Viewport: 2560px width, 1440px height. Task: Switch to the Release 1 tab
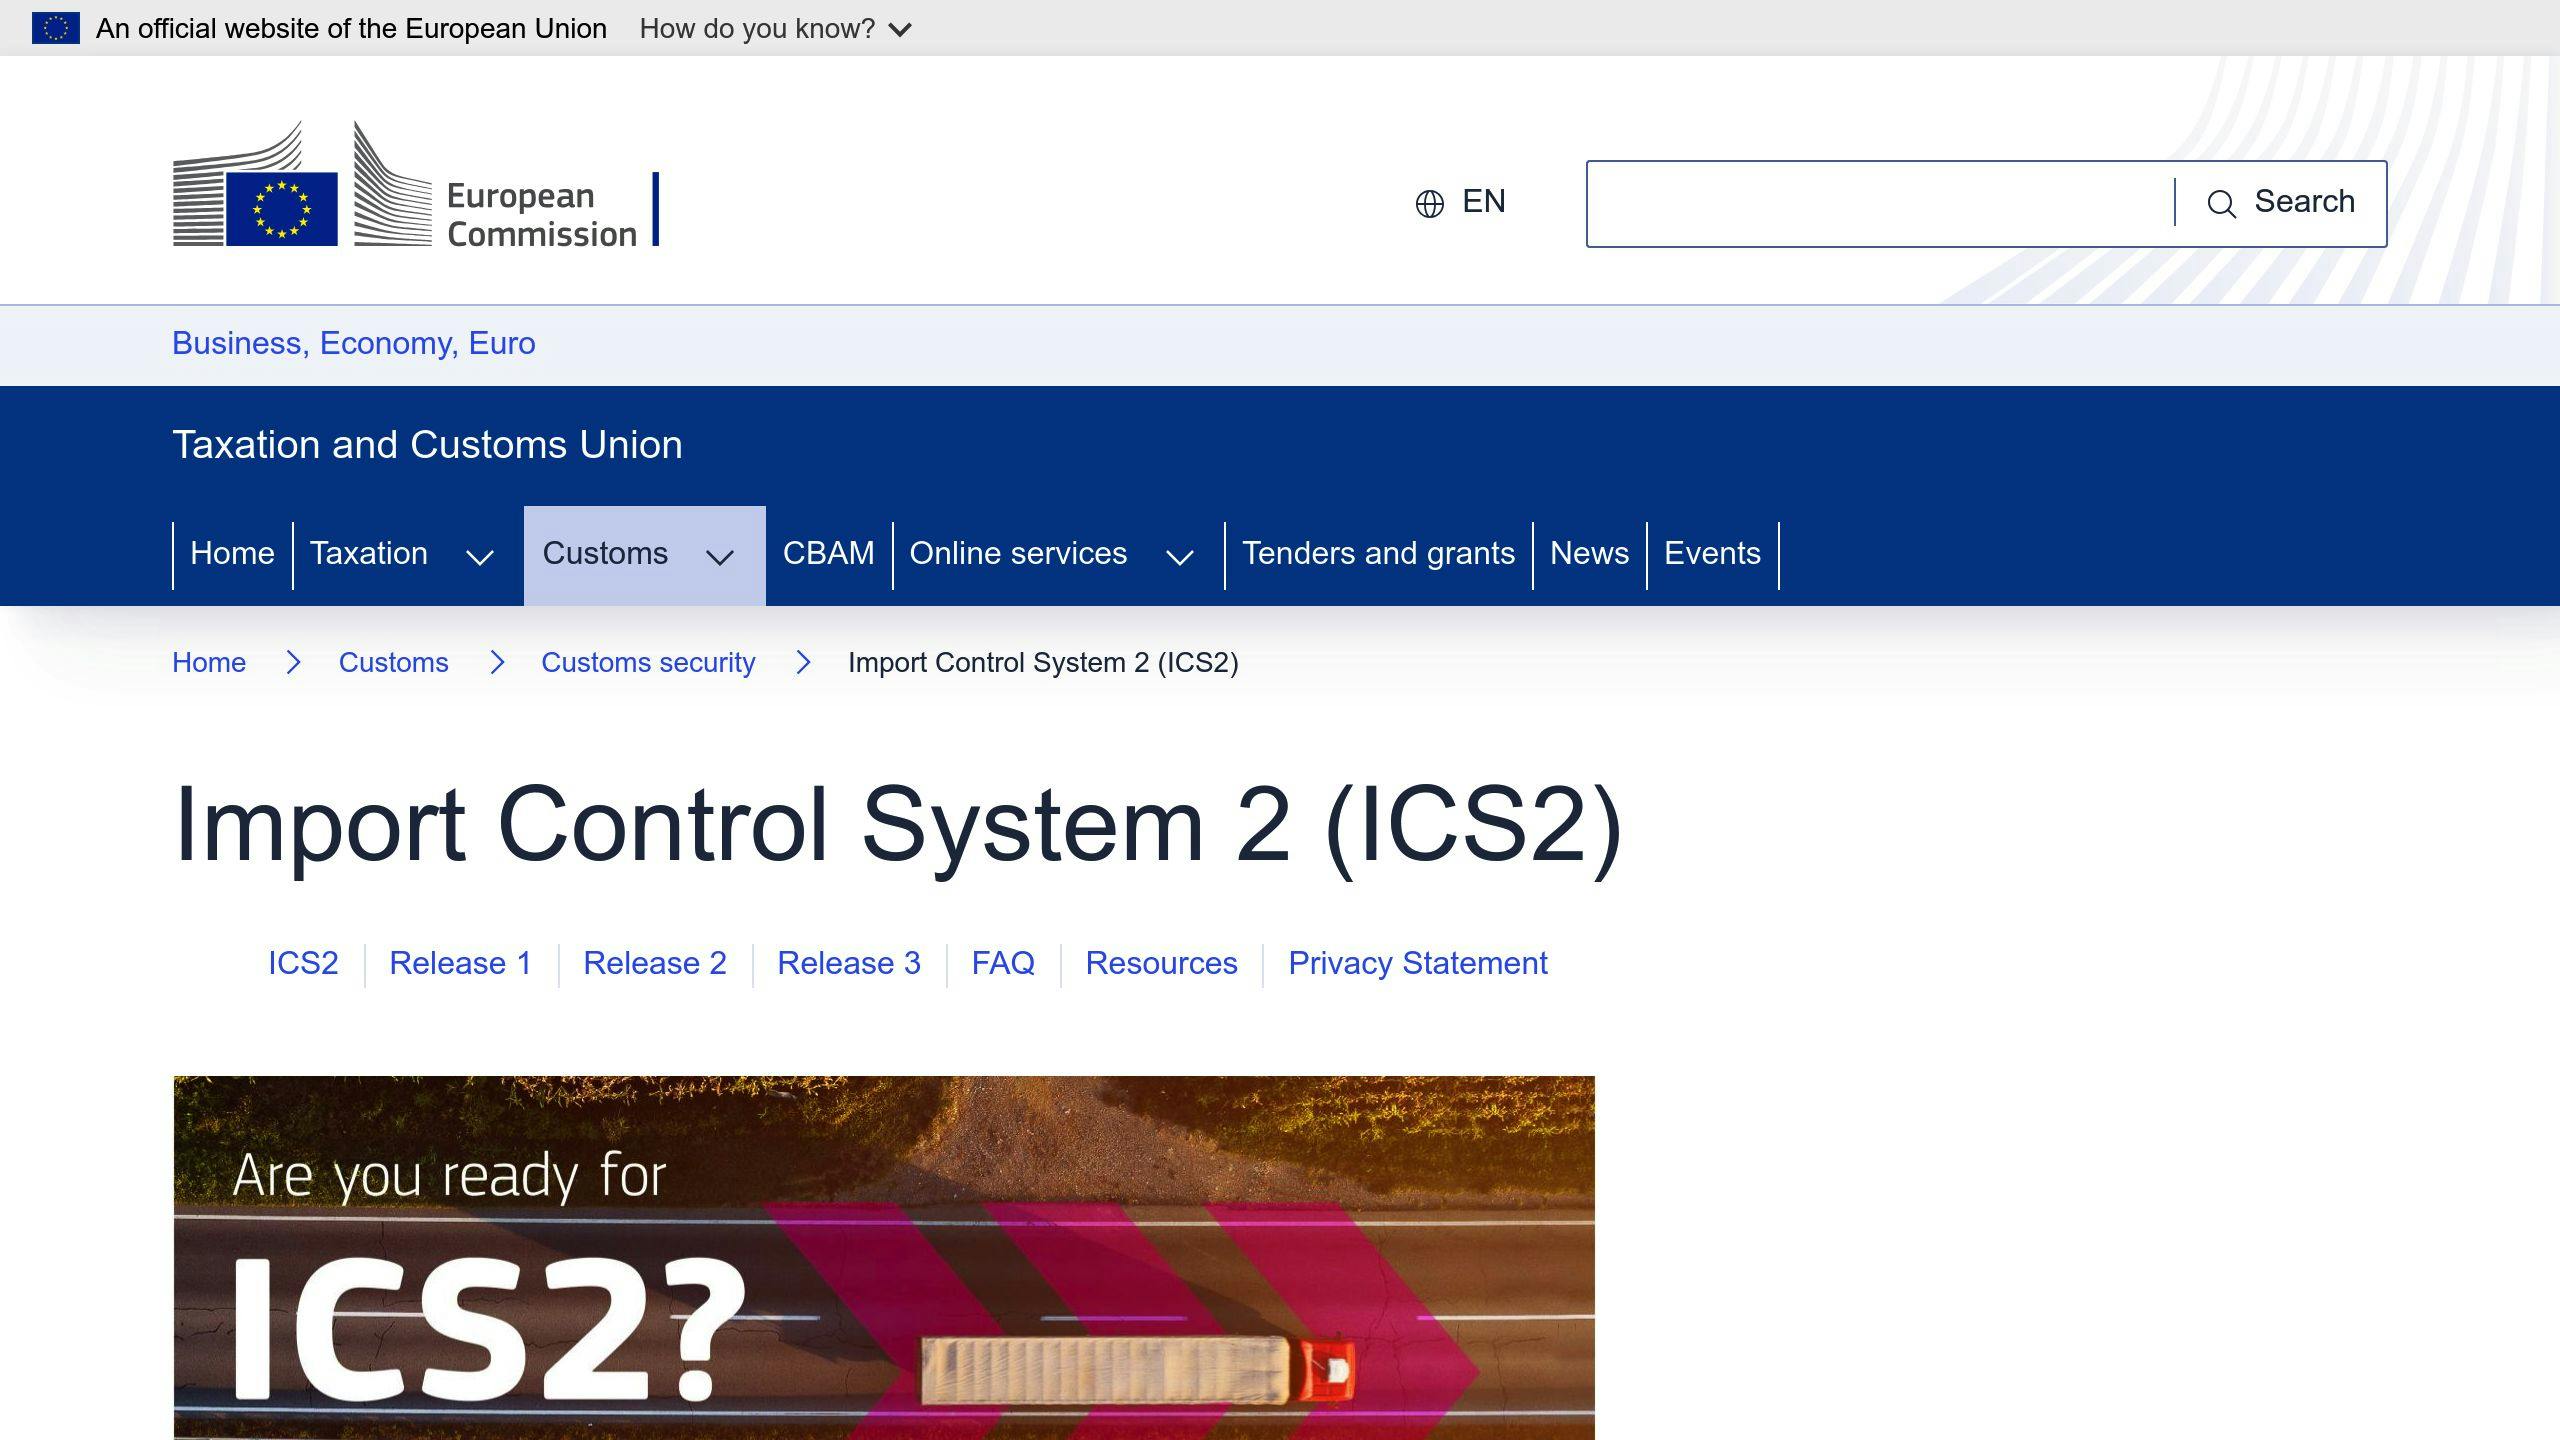(459, 963)
